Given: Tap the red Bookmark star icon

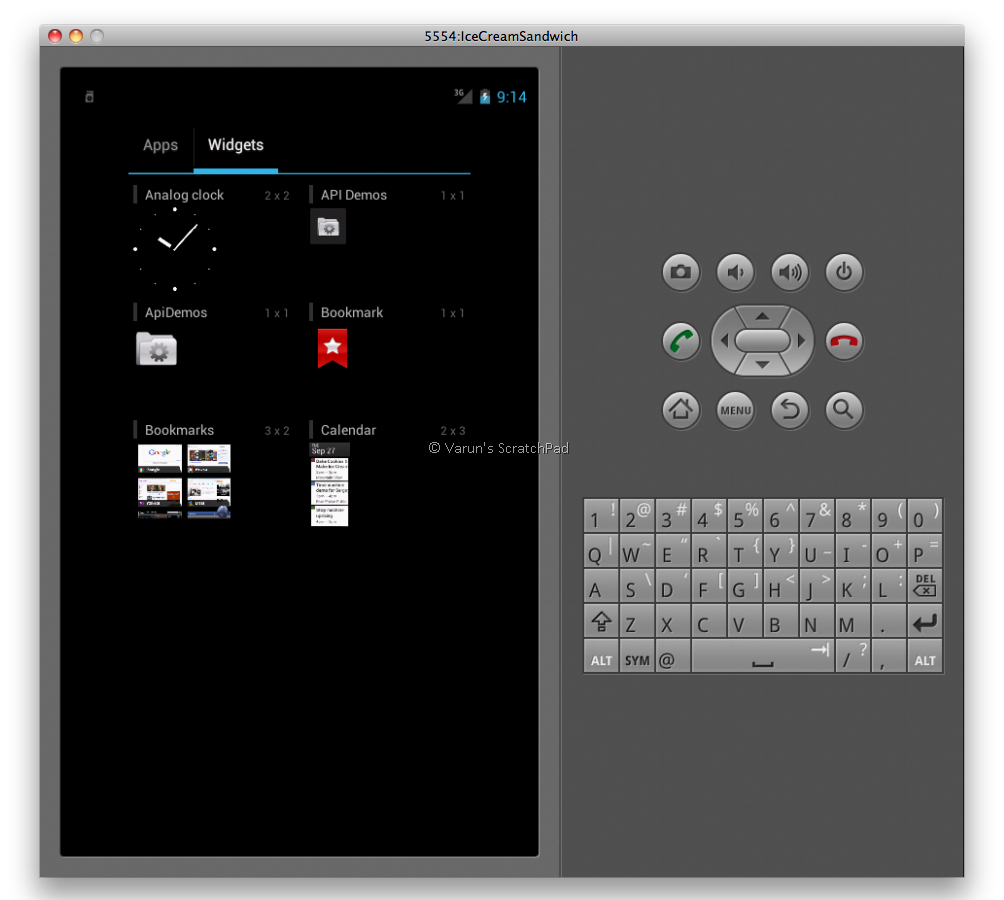Looking at the screenshot, I should coord(332,348).
